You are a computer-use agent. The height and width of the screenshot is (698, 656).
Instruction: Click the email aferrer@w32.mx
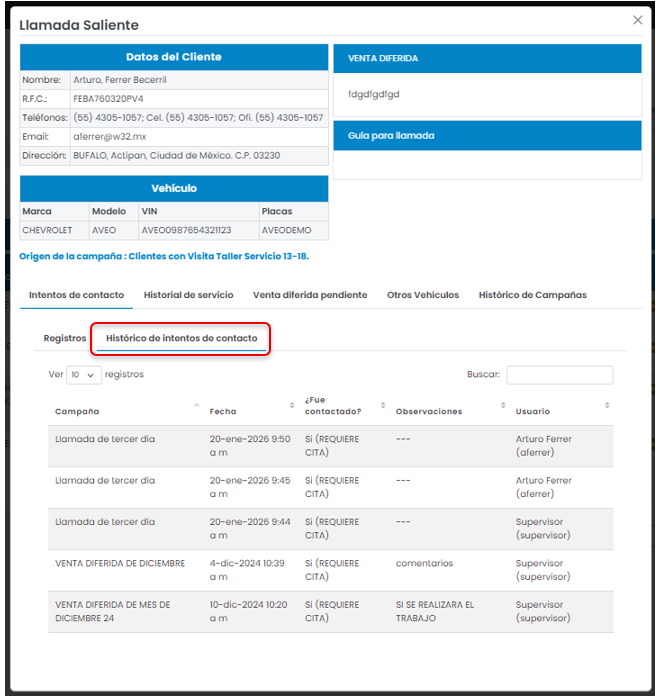click(110, 136)
